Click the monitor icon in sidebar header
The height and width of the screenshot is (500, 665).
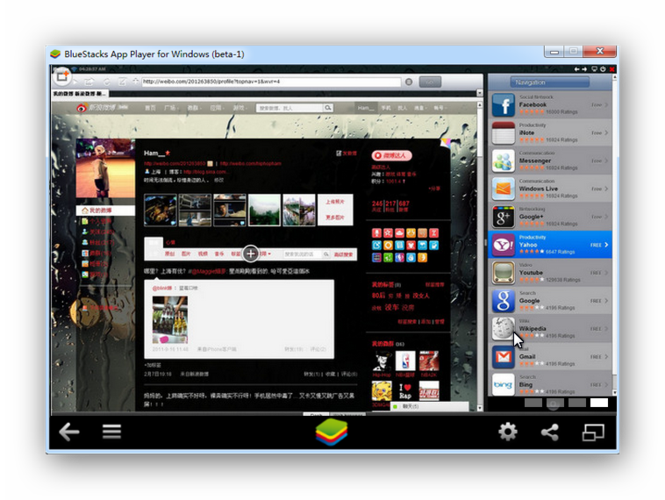pyautogui.click(x=595, y=69)
